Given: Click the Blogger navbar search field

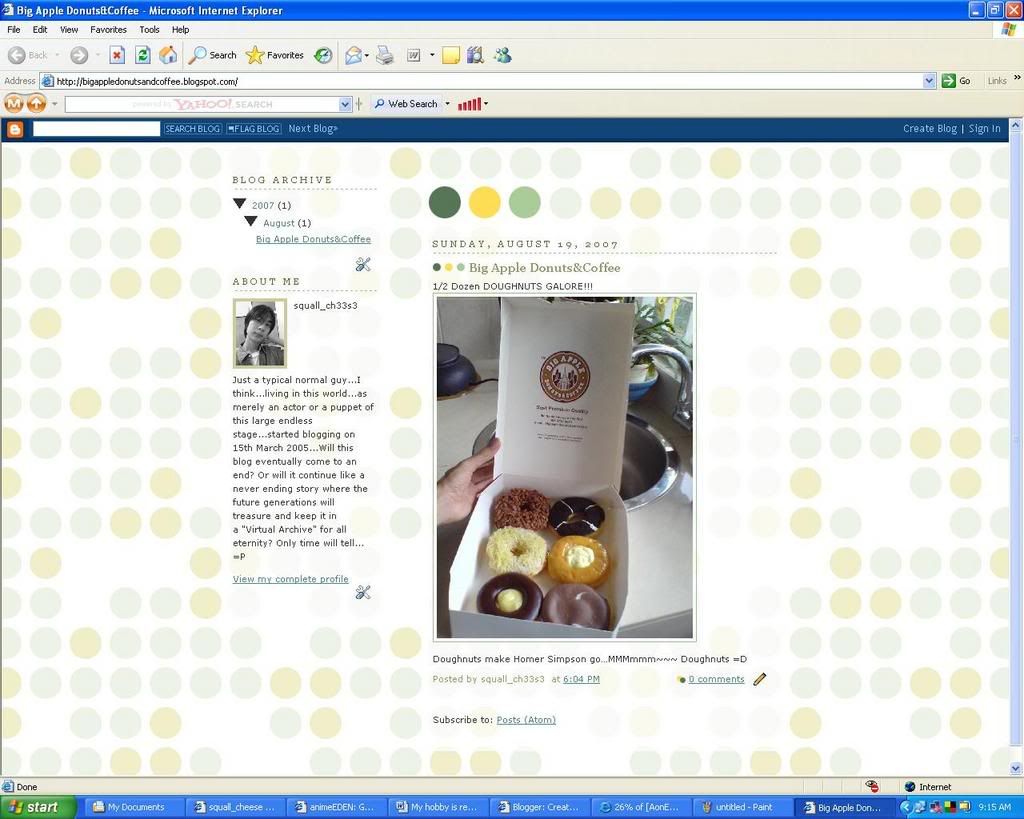Looking at the screenshot, I should (97, 129).
